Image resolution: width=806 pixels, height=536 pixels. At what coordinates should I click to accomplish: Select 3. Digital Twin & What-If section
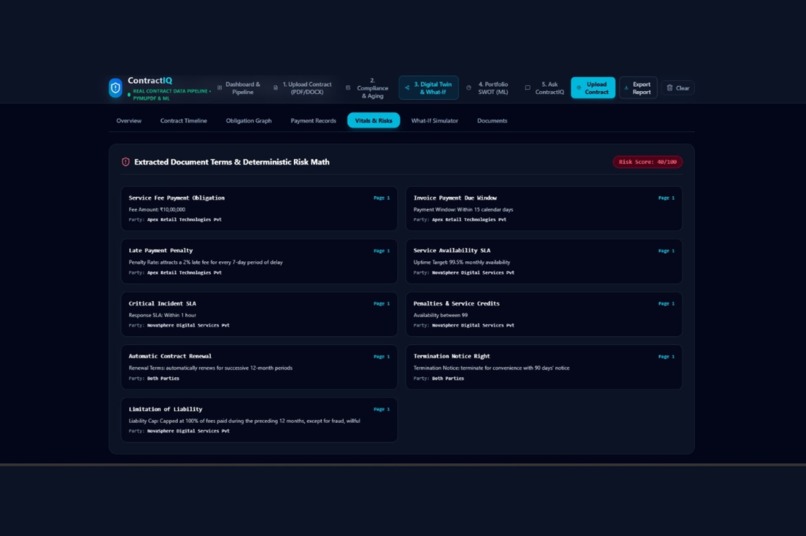(x=429, y=88)
